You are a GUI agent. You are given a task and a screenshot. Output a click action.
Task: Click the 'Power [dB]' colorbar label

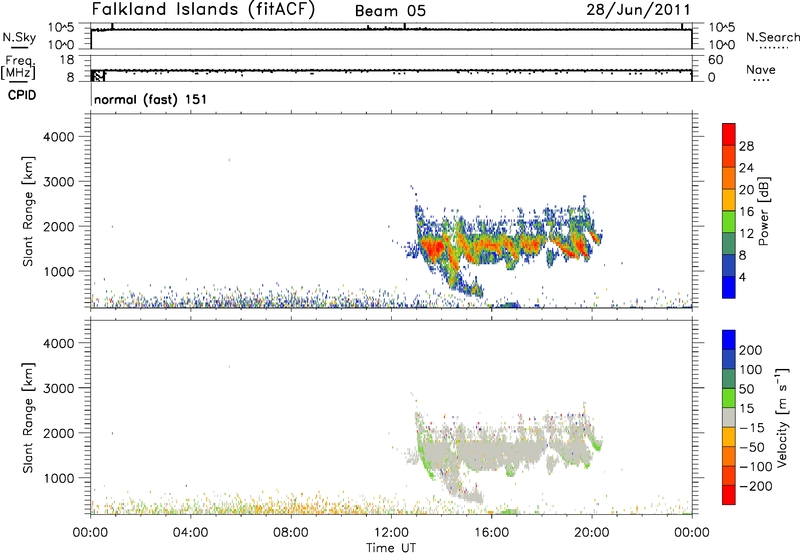[x=763, y=211]
